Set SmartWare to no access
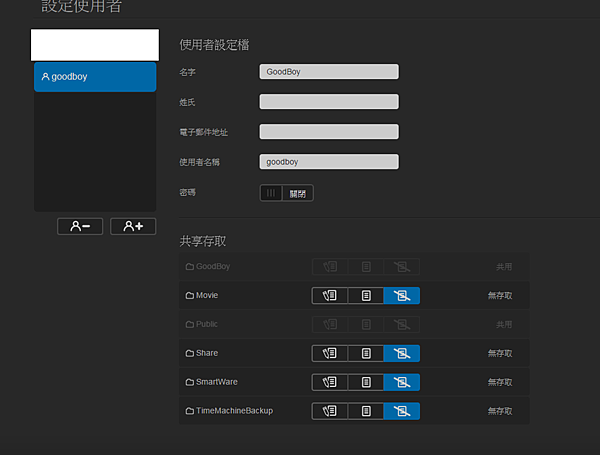The image size is (600, 455). pyautogui.click(x=402, y=382)
